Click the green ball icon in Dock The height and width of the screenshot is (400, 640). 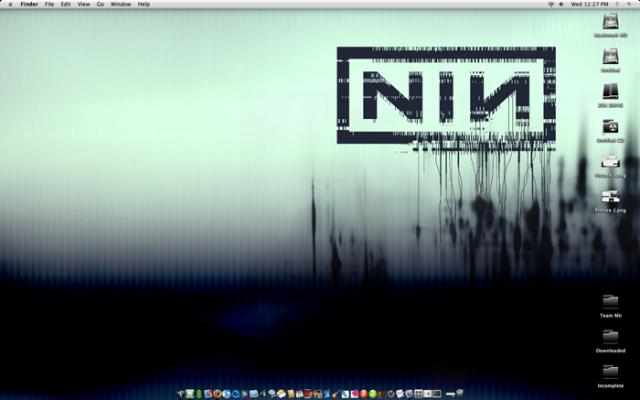[373, 394]
